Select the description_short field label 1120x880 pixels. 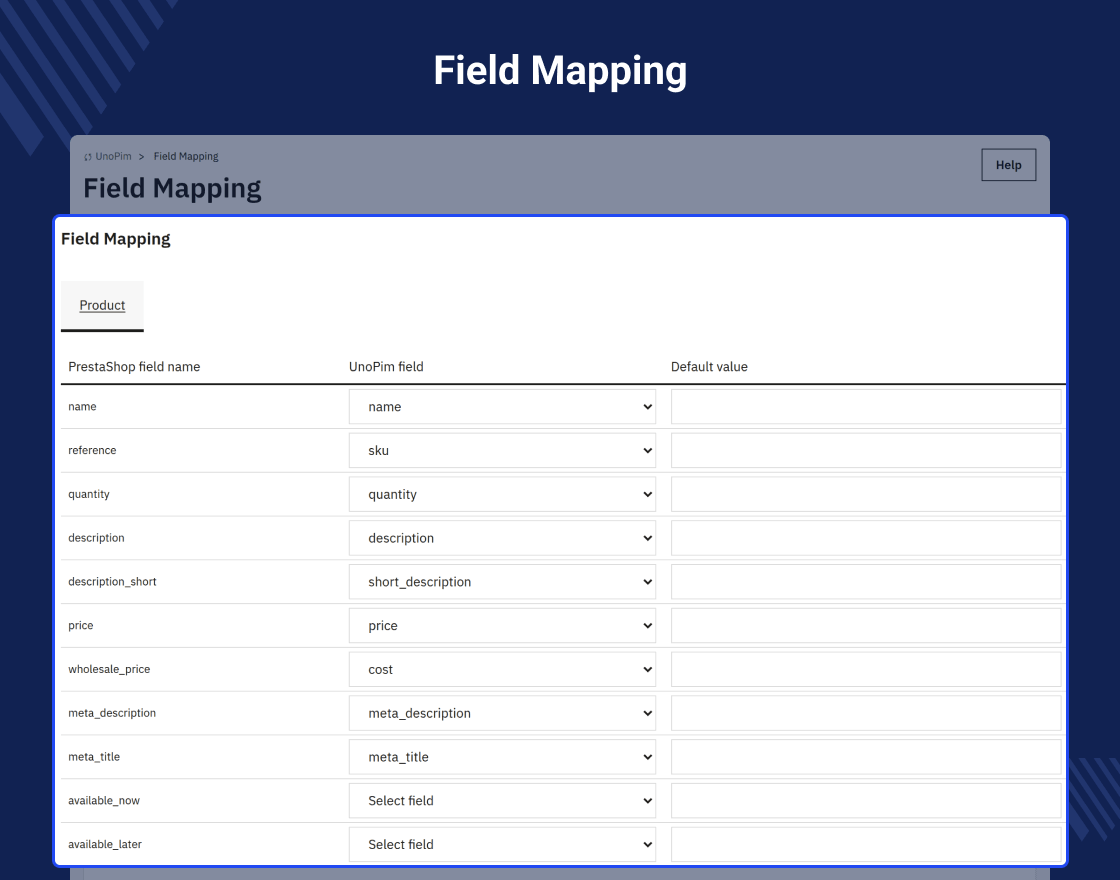point(112,581)
